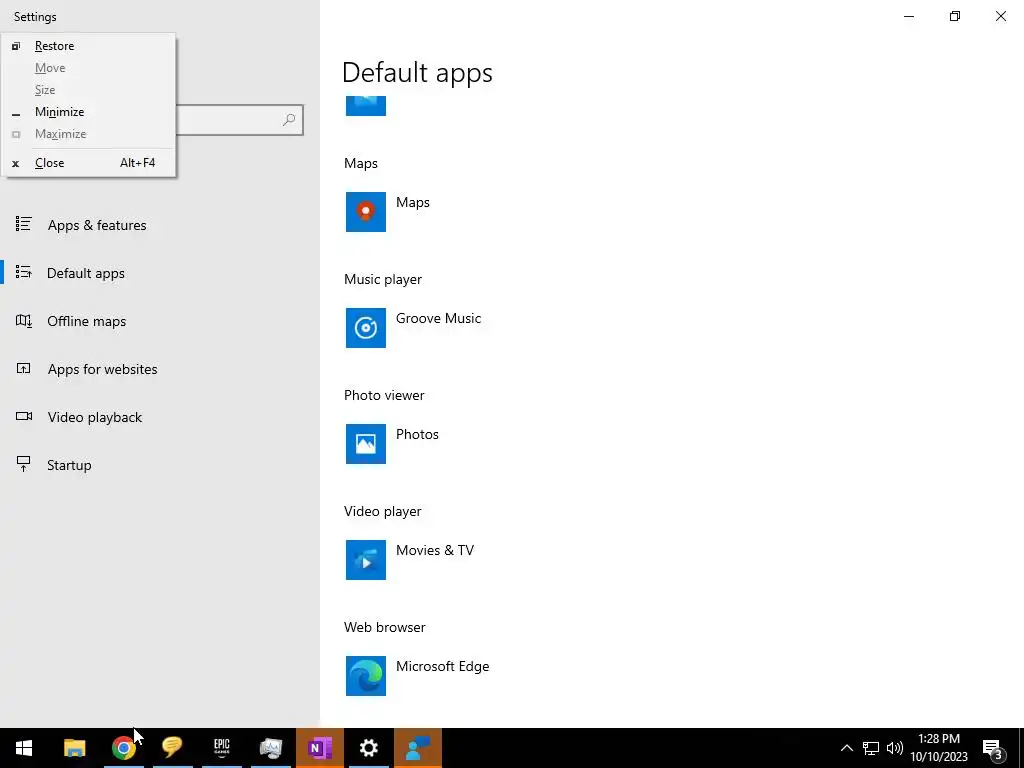Viewport: 1024px width, 768px height.
Task: Change web browser from Microsoft Edge
Action: [442, 667]
